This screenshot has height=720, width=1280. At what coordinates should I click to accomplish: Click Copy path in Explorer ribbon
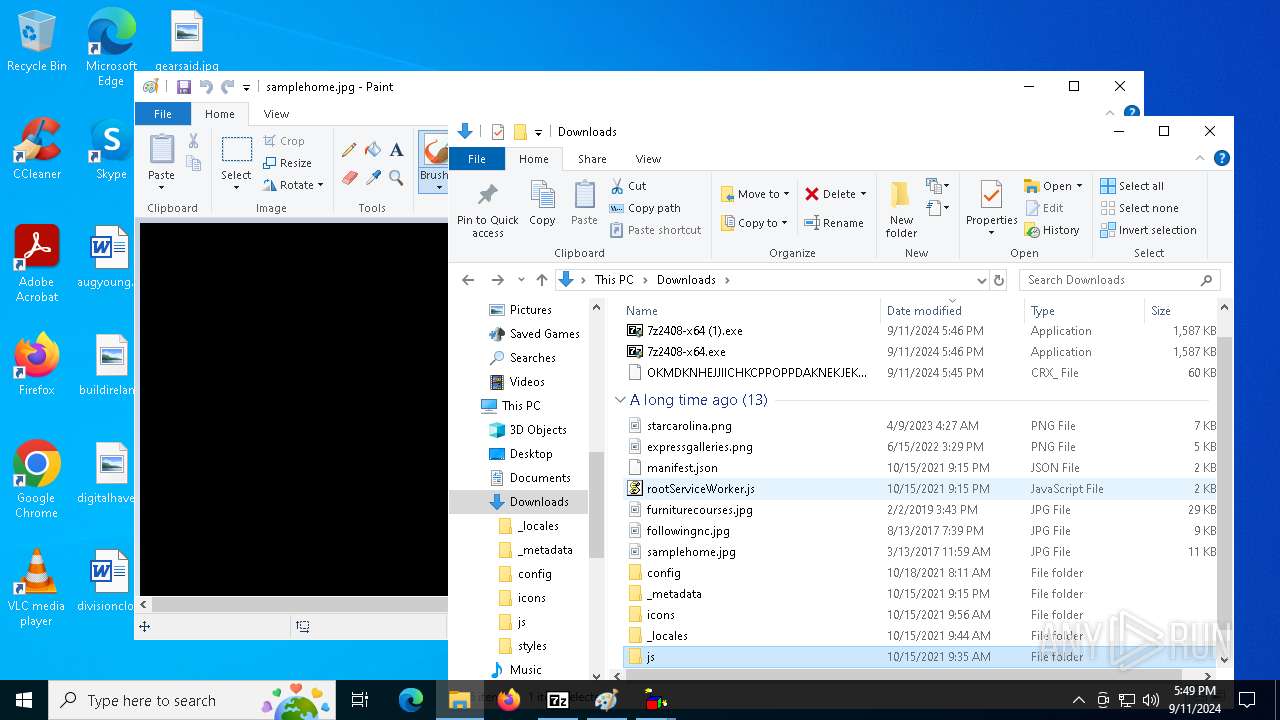(x=645, y=208)
